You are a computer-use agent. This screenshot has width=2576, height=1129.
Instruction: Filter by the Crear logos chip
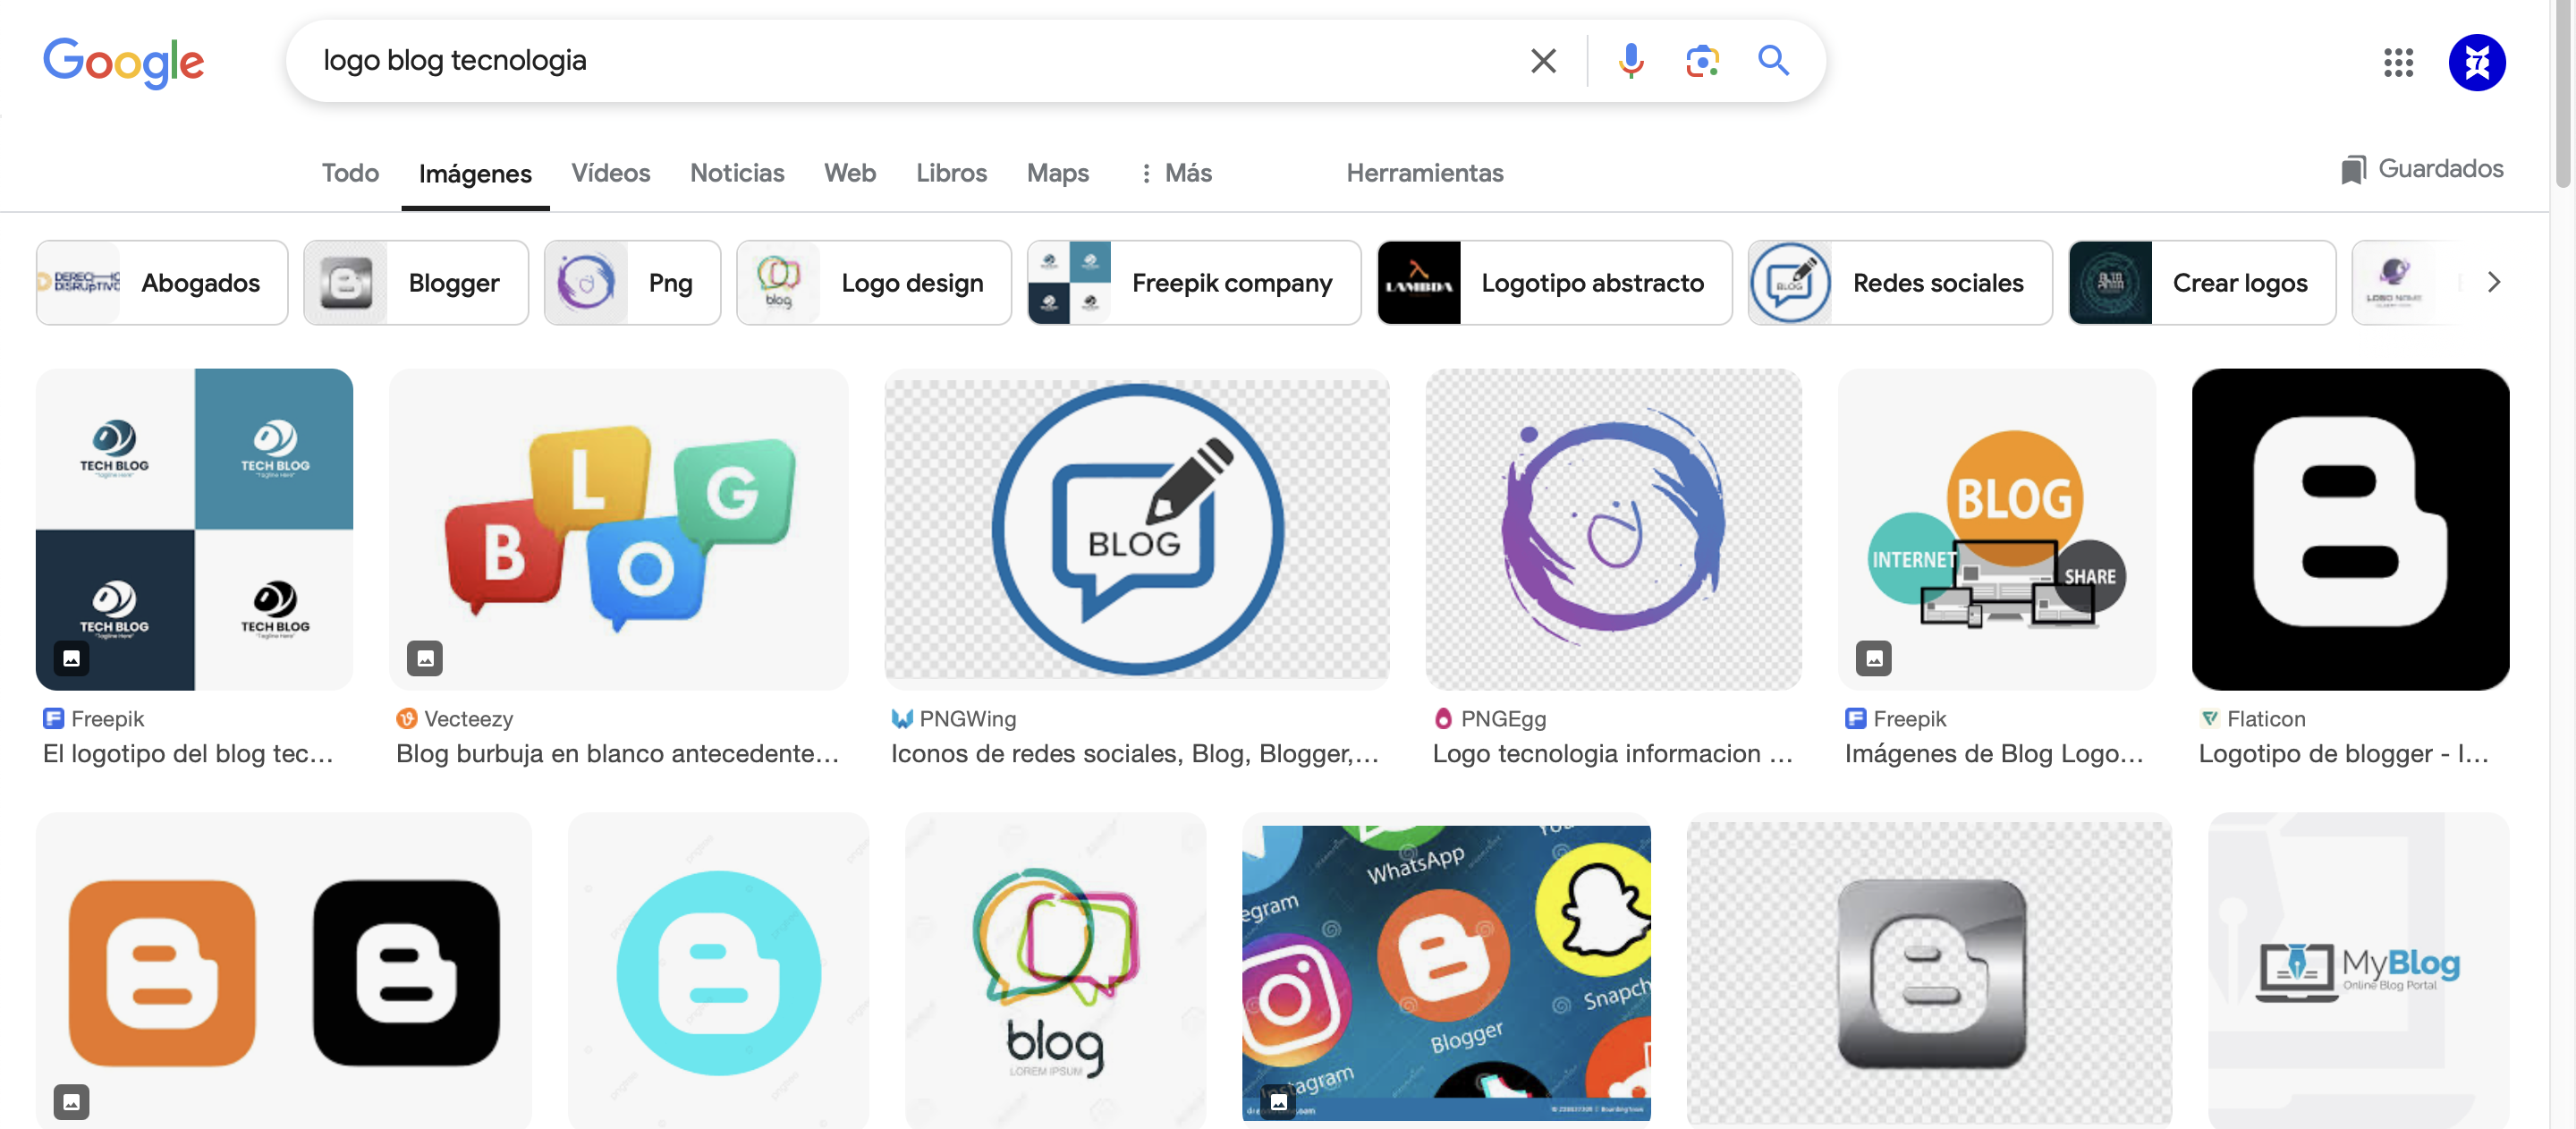click(x=2202, y=283)
